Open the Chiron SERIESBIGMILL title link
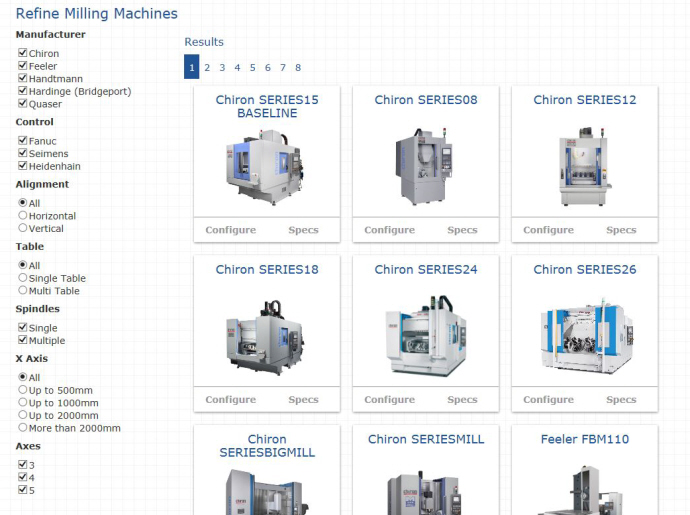The height and width of the screenshot is (515, 690). pos(267,446)
